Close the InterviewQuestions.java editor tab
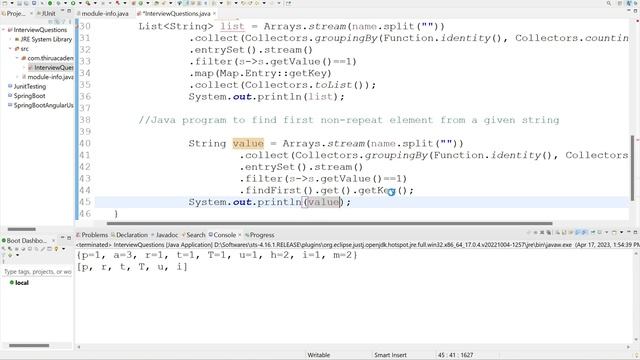Image resolution: width=640 pixels, height=360 pixels. [214, 13]
